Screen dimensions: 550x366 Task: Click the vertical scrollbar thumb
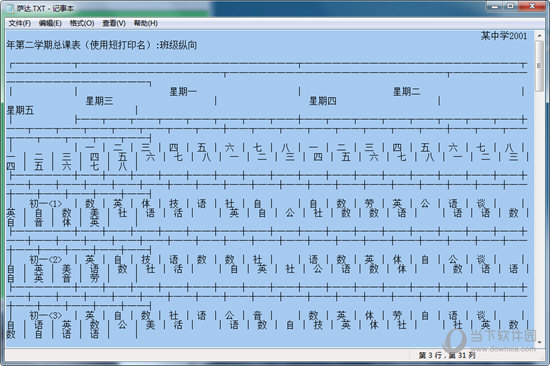pos(539,66)
